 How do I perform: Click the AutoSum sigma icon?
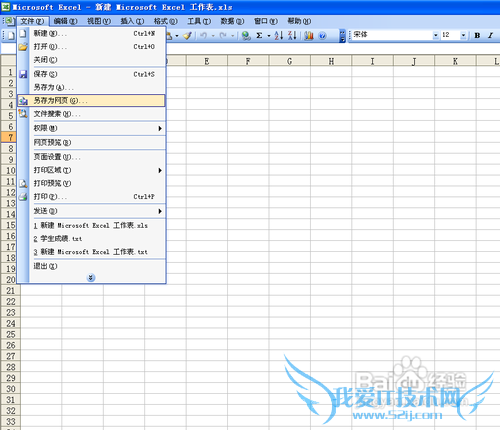pyautogui.click(x=259, y=35)
